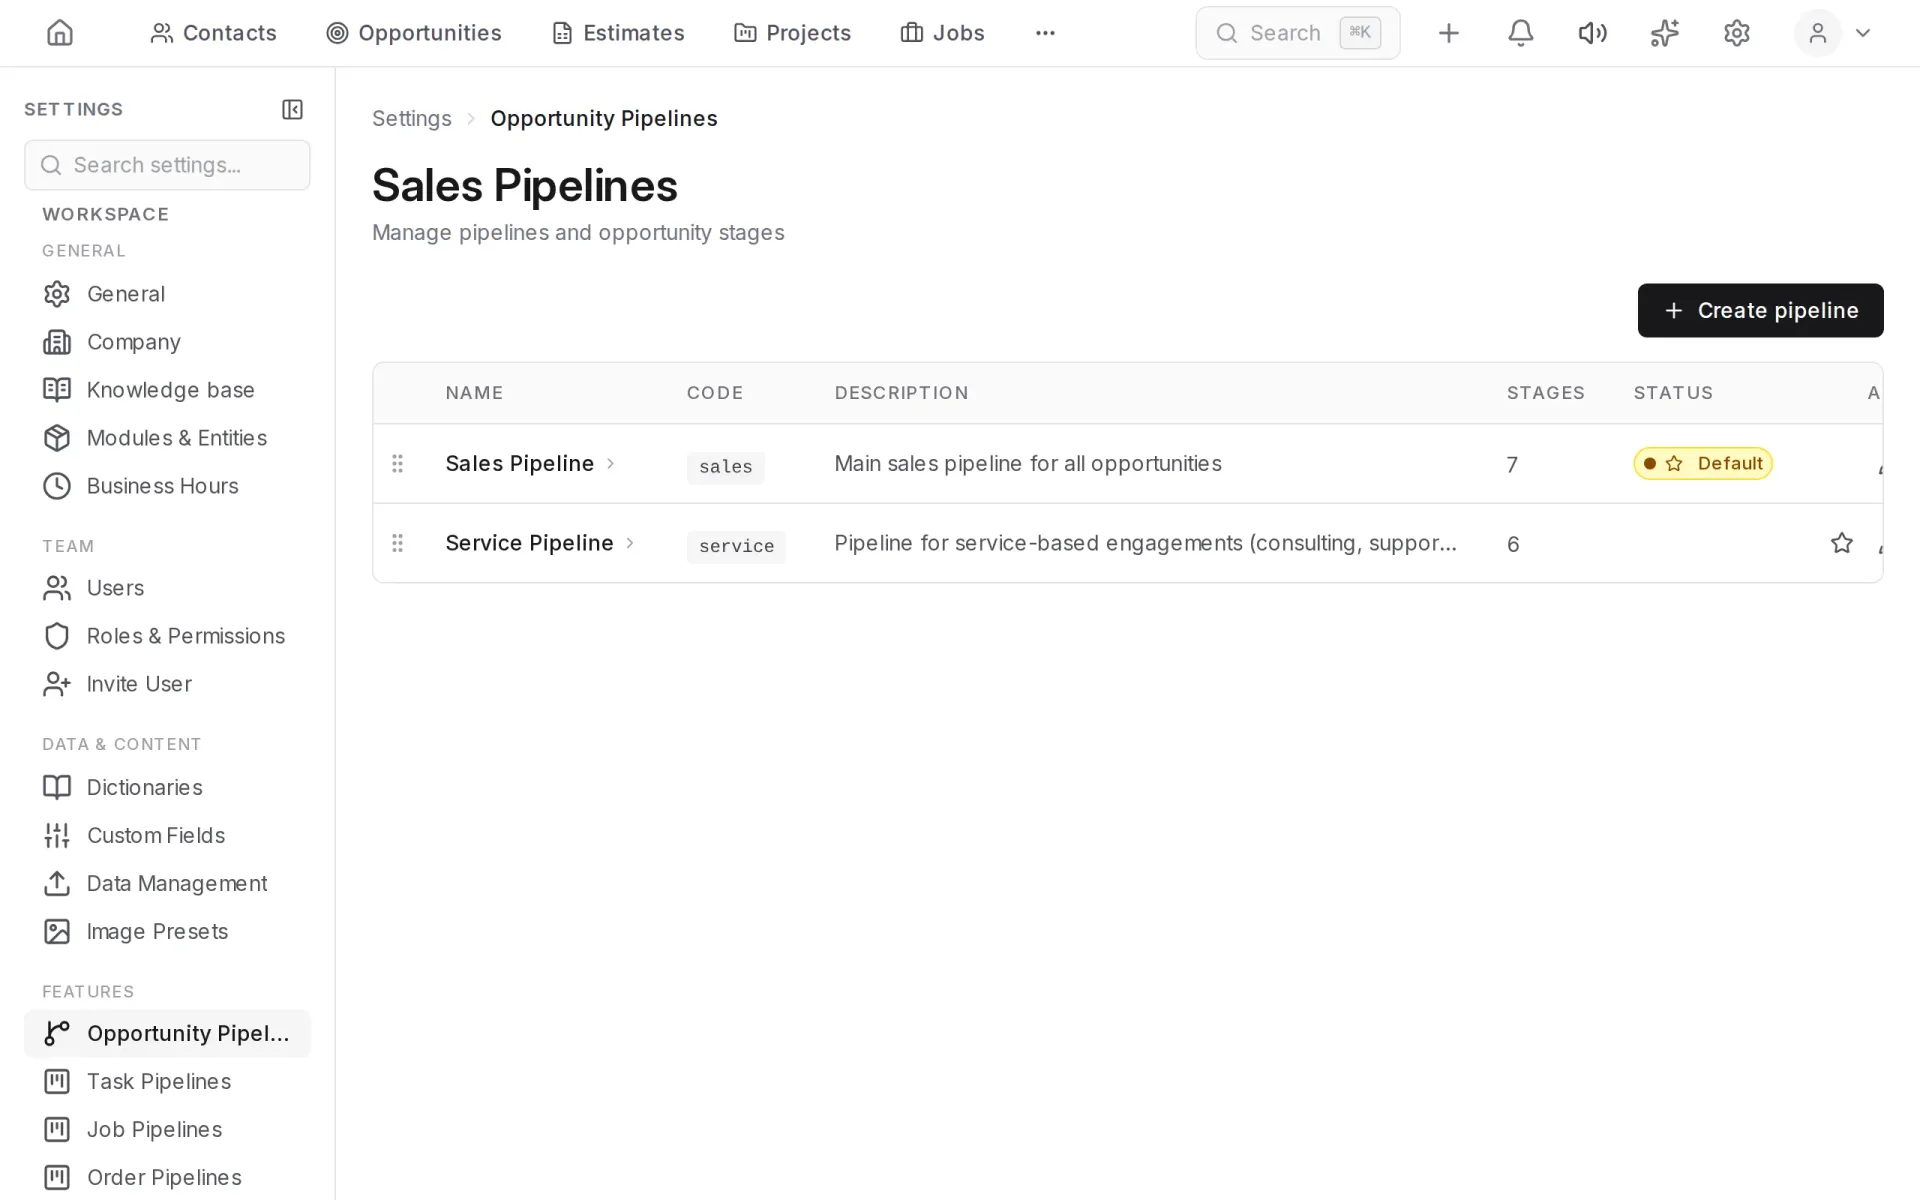1920x1200 pixels.
Task: Open Business Hours settings
Action: click(167, 486)
